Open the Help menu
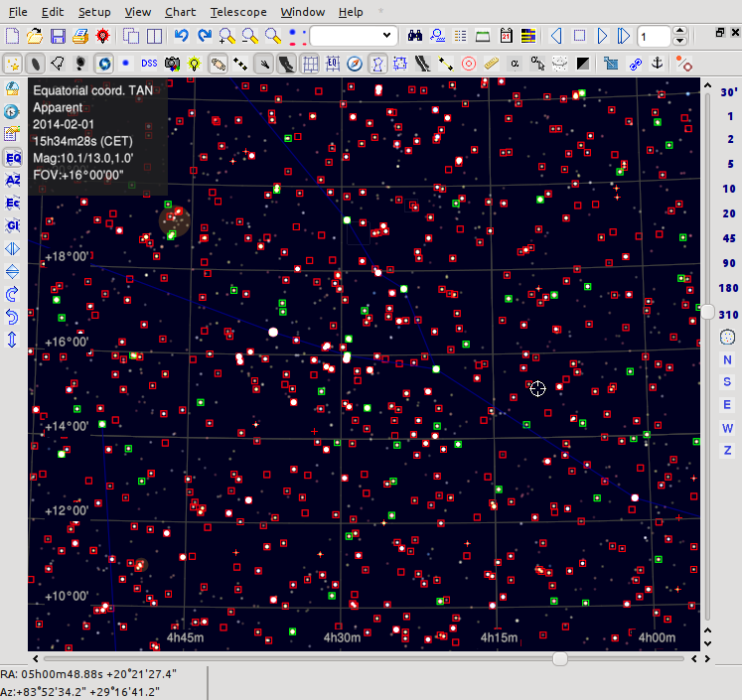The height and width of the screenshot is (700, 742). [x=351, y=12]
